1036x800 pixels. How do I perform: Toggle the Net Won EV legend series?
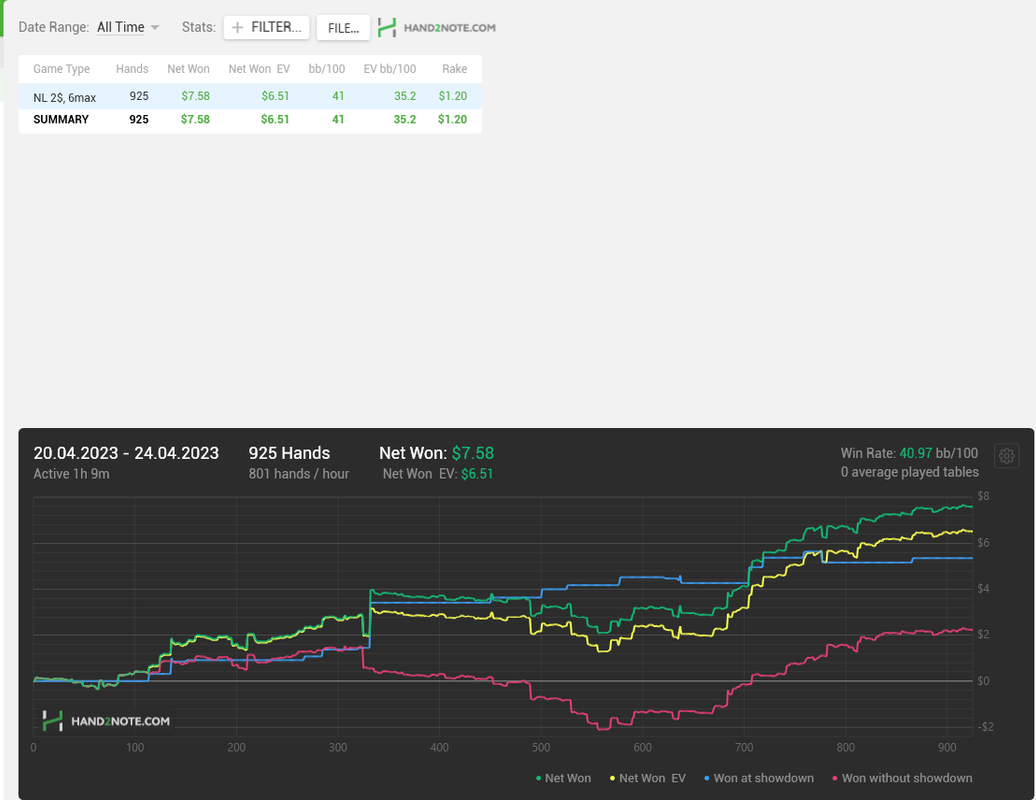click(x=648, y=778)
